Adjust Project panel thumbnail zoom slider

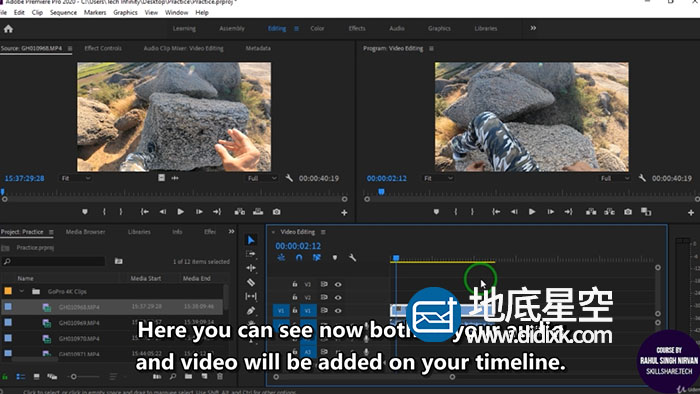[74, 377]
